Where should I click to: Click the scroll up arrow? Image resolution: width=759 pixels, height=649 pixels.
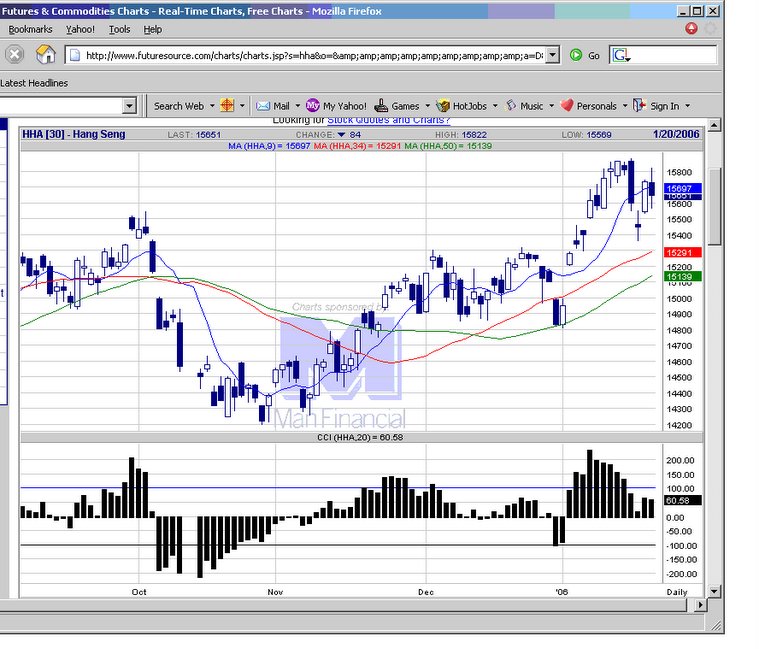click(714, 125)
